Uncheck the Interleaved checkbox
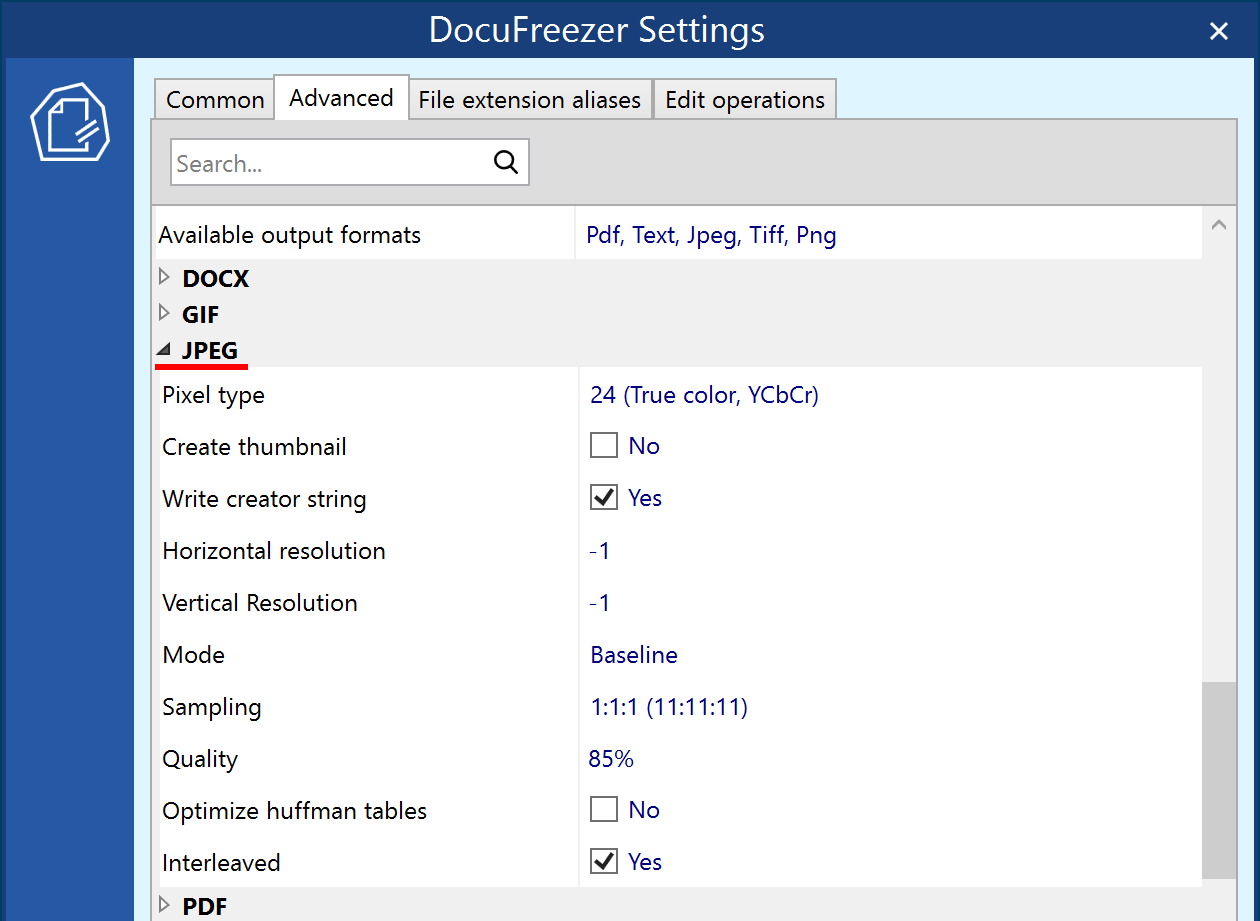 [604, 862]
